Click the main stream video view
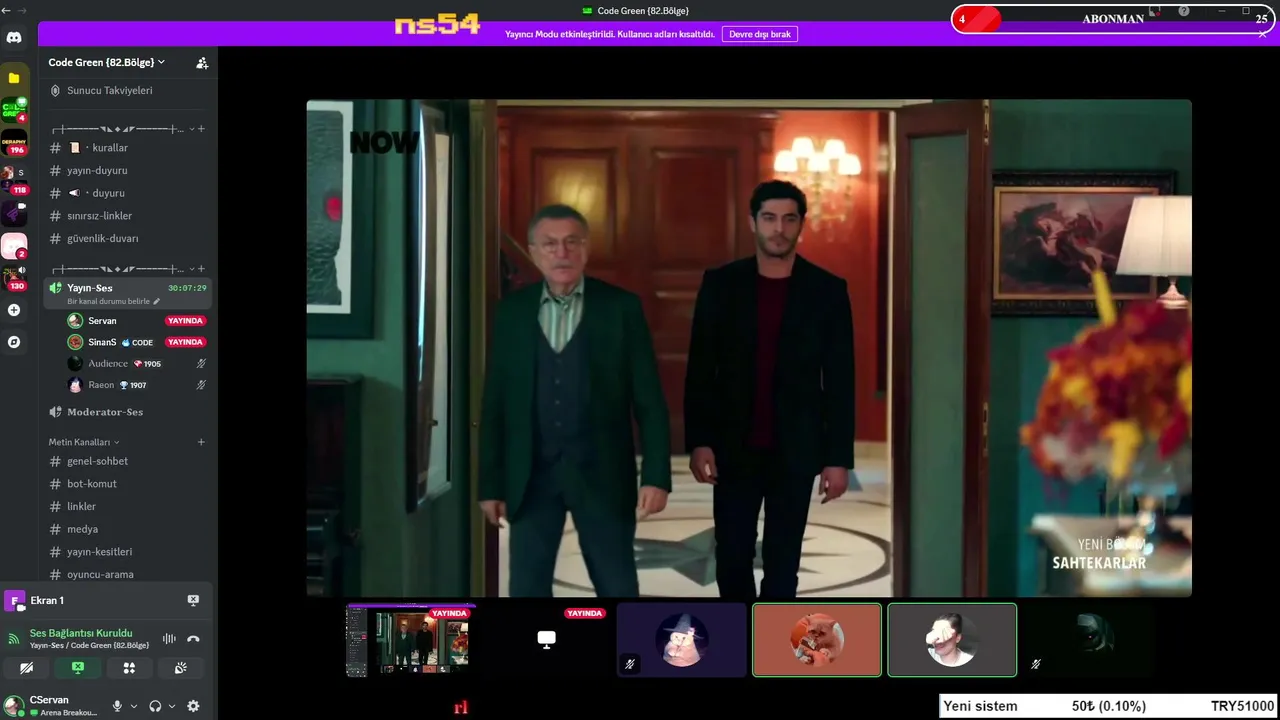Viewport: 1280px width, 720px height. point(749,348)
